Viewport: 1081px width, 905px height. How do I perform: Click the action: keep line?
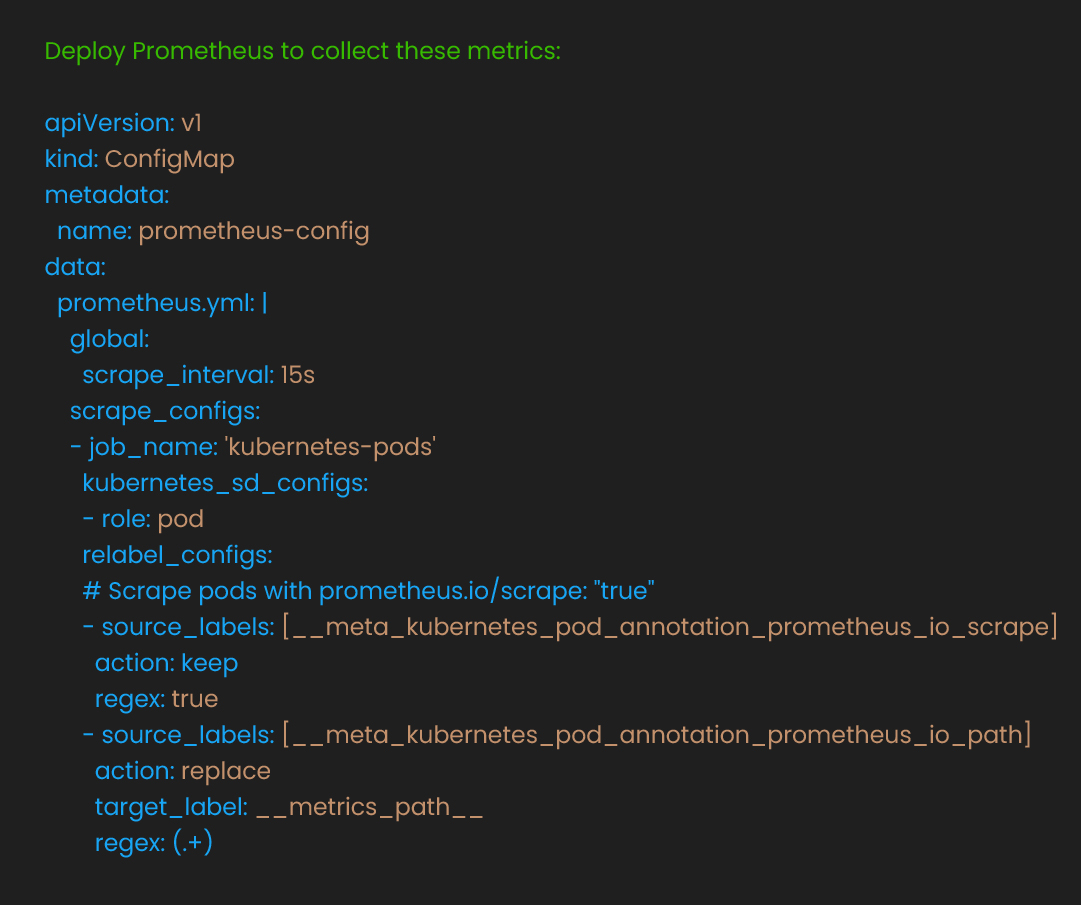coord(166,664)
